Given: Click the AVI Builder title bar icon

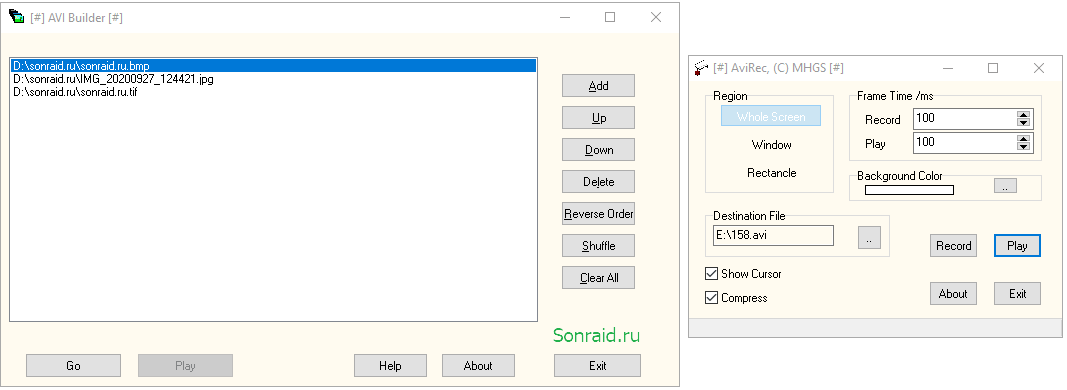Looking at the screenshot, I should (16, 17).
